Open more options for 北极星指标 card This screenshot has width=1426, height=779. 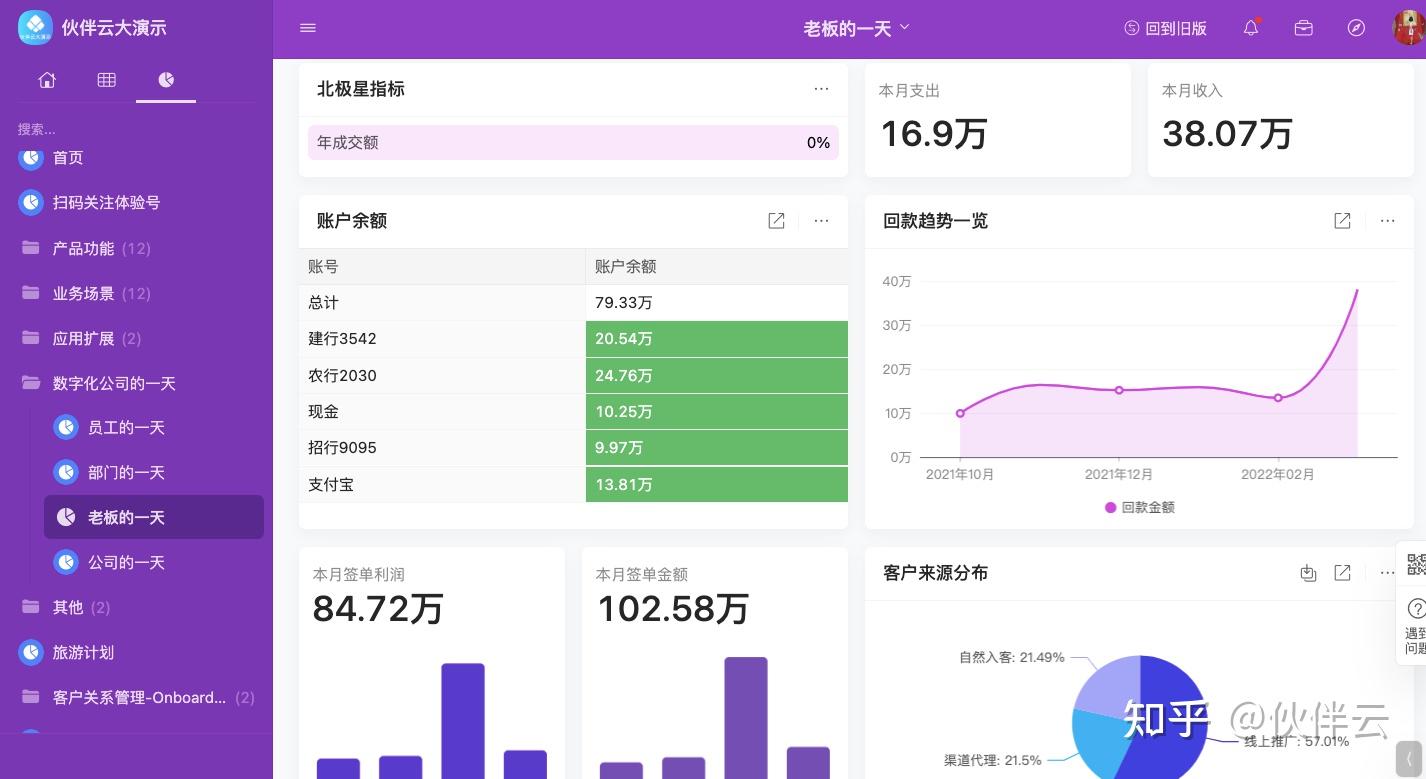821,89
